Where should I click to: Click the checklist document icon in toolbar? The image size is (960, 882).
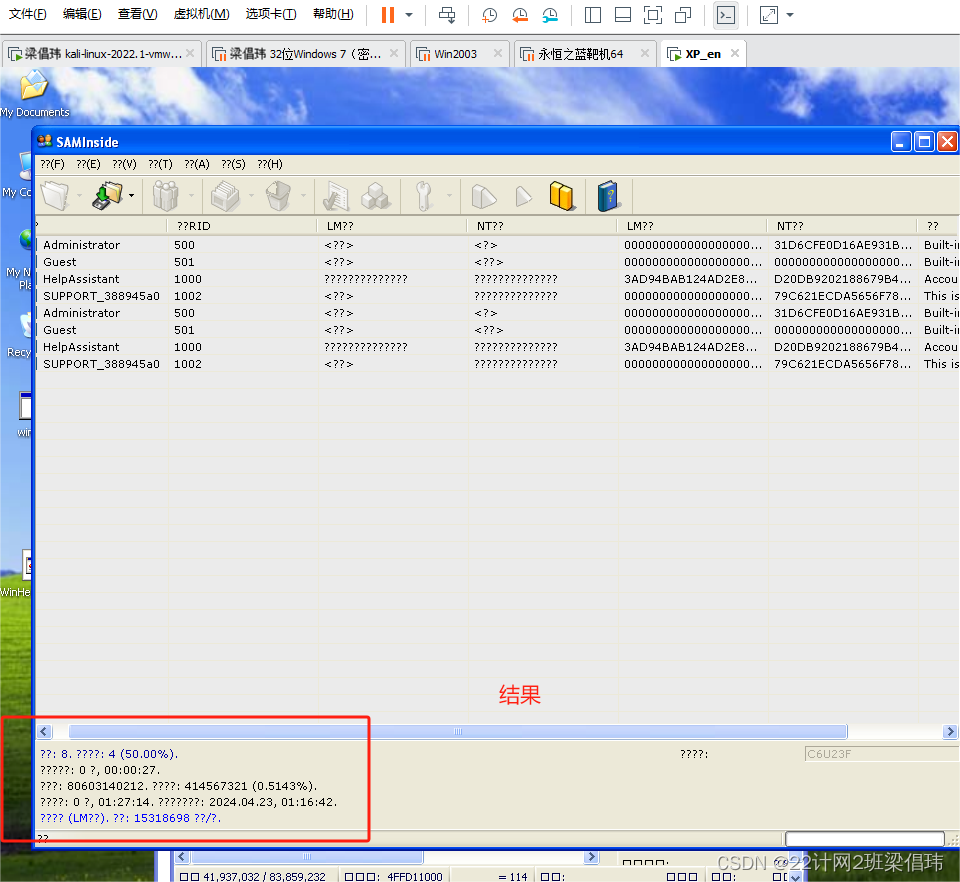[336, 196]
